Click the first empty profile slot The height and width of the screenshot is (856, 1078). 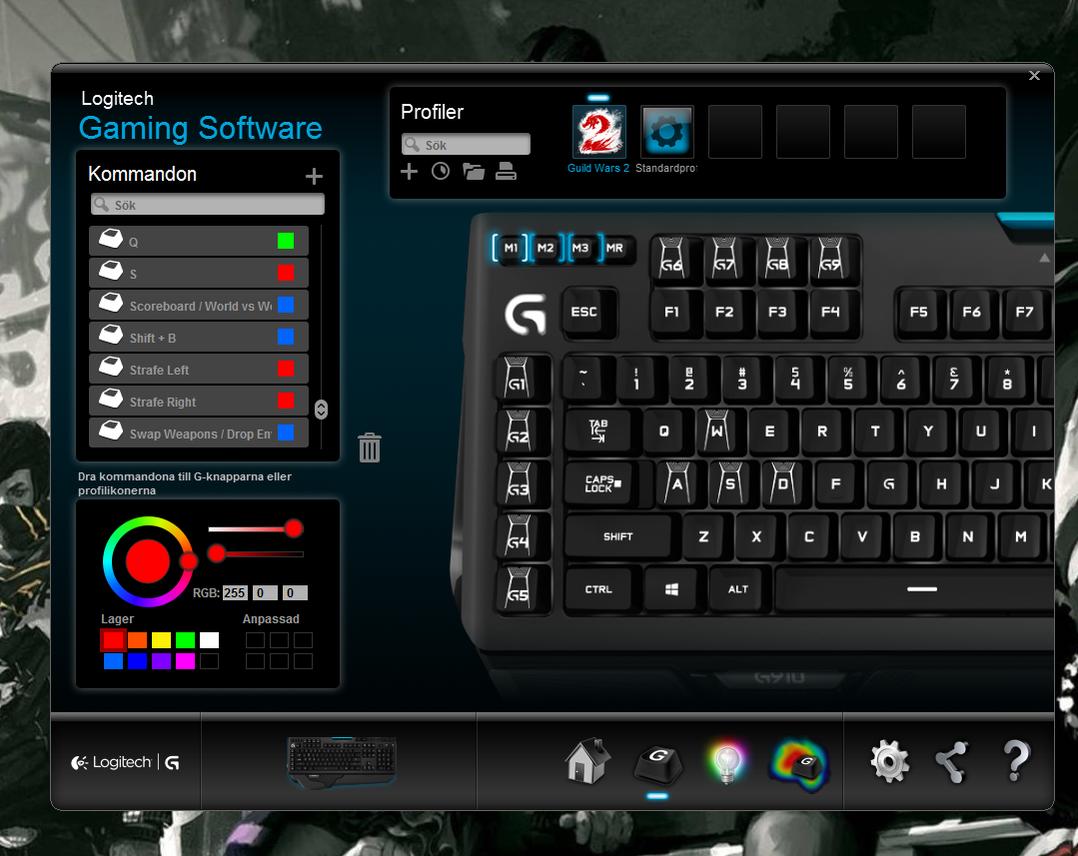coord(735,132)
